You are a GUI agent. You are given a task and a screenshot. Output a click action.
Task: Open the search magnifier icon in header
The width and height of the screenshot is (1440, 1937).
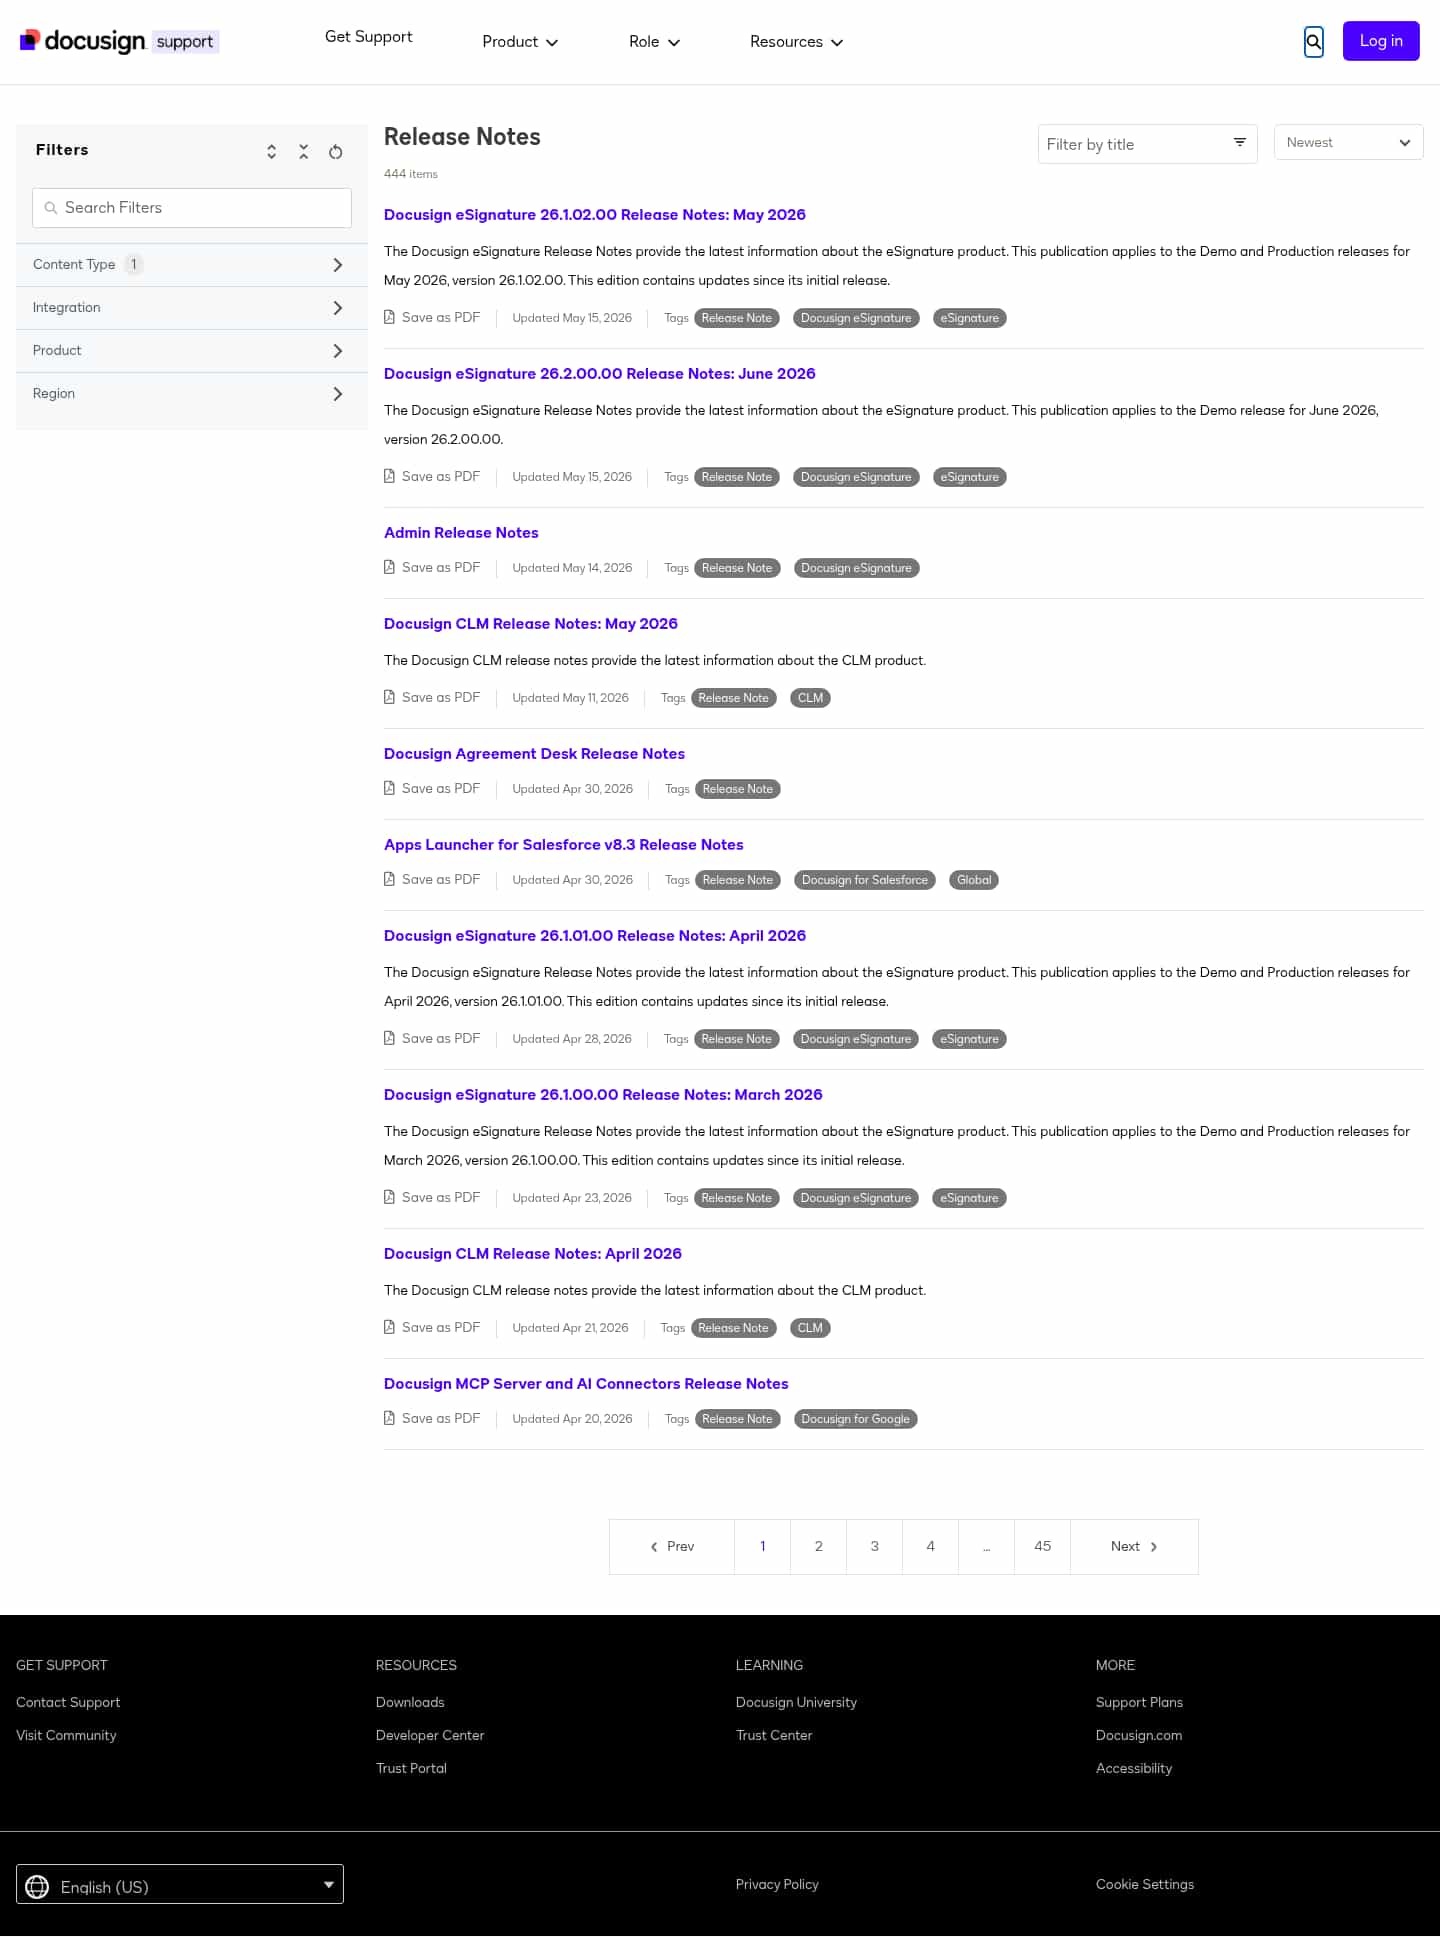coord(1314,42)
